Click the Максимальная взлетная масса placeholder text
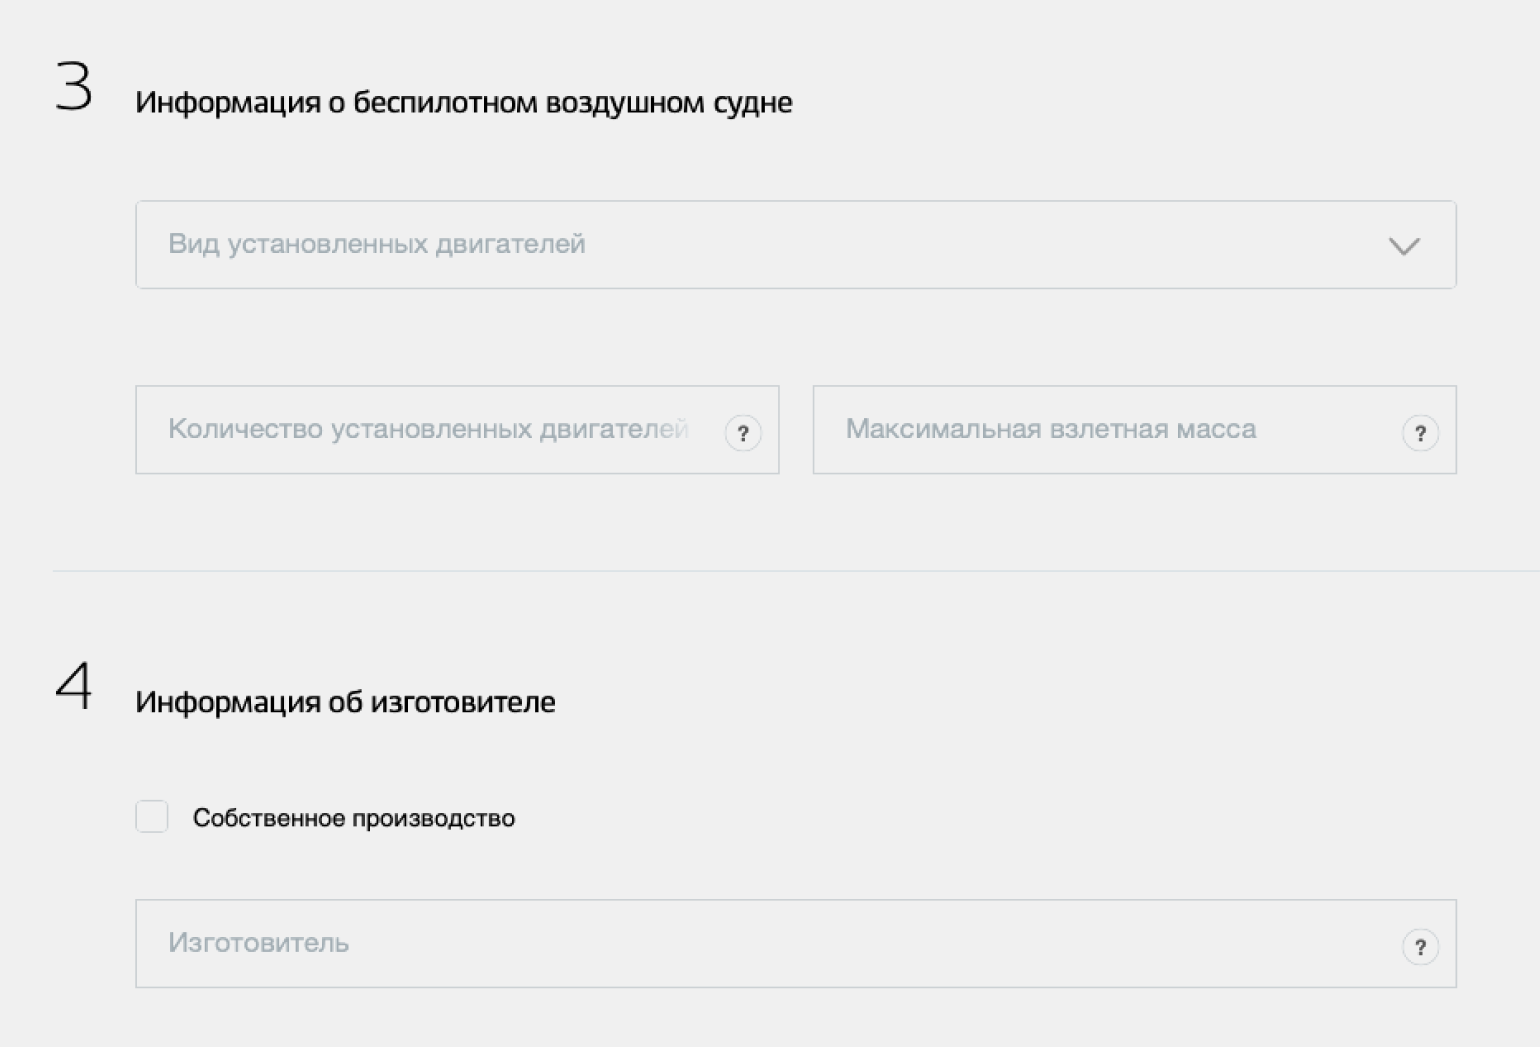The image size is (1540, 1047). click(1050, 429)
